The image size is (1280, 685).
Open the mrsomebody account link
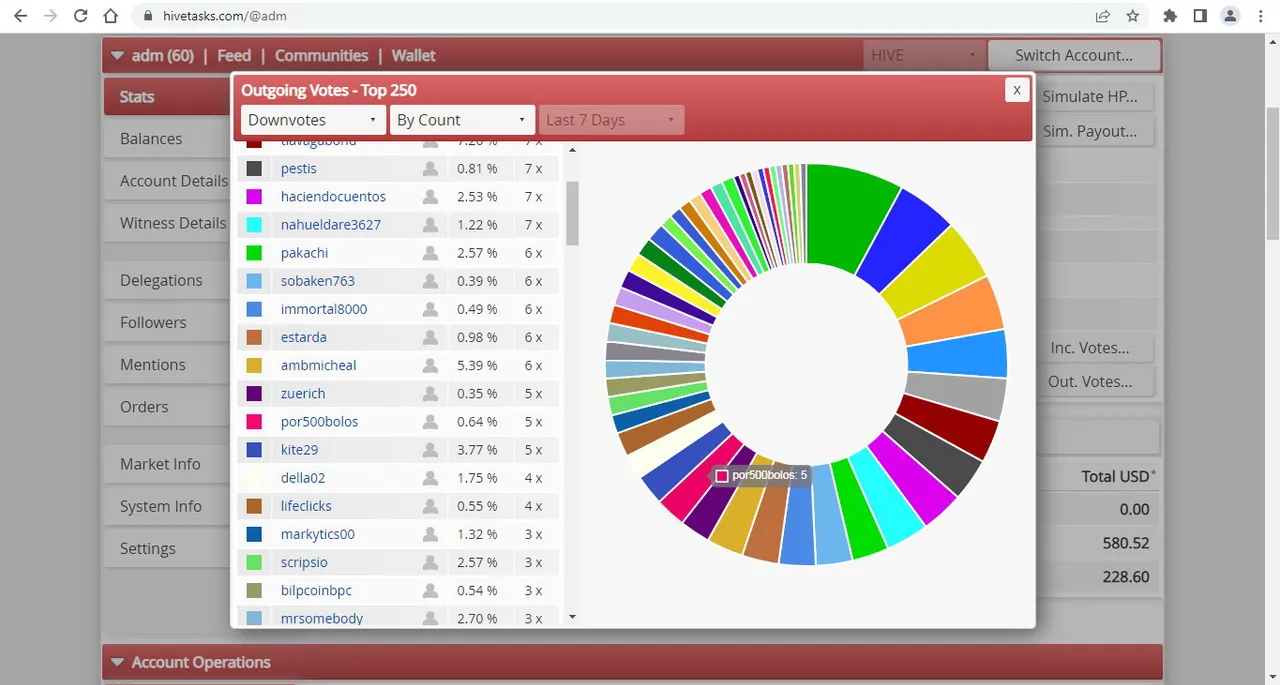pyautogui.click(x=322, y=618)
